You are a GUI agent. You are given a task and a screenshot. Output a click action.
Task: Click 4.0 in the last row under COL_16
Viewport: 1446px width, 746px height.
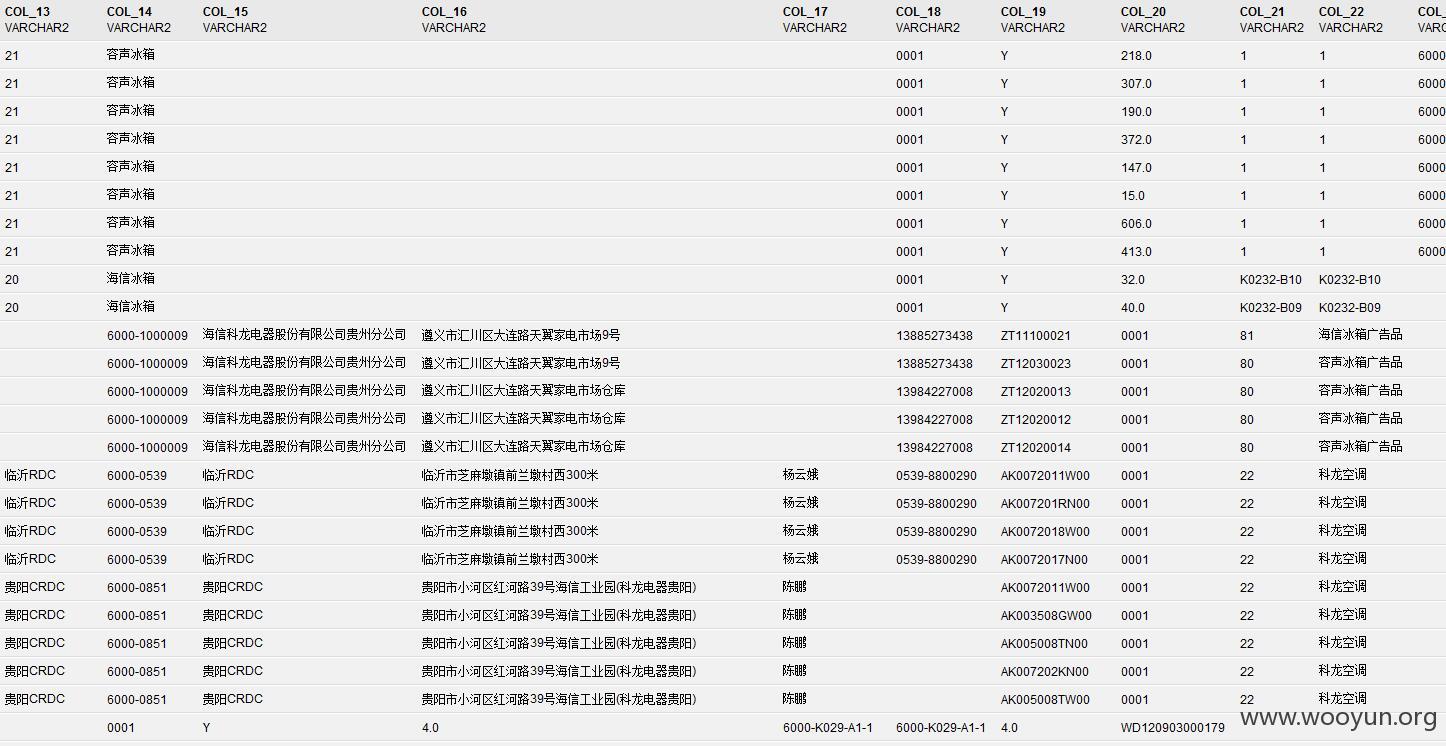(430, 728)
